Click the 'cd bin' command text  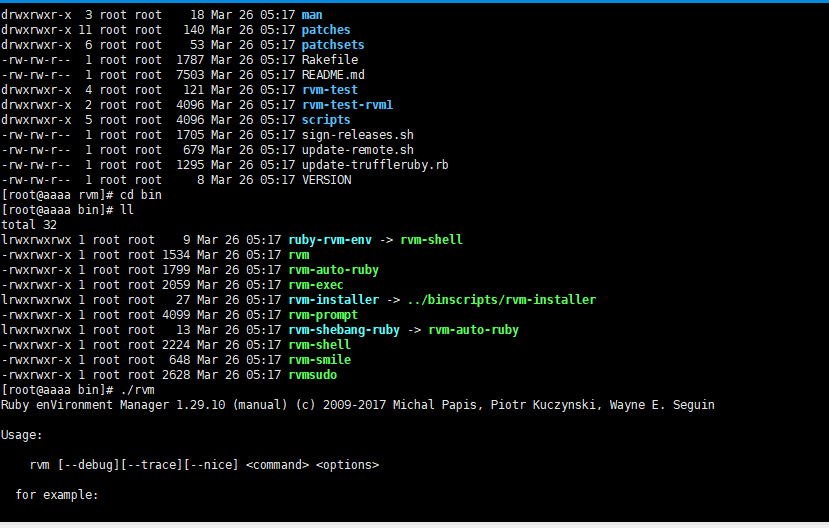(141, 194)
